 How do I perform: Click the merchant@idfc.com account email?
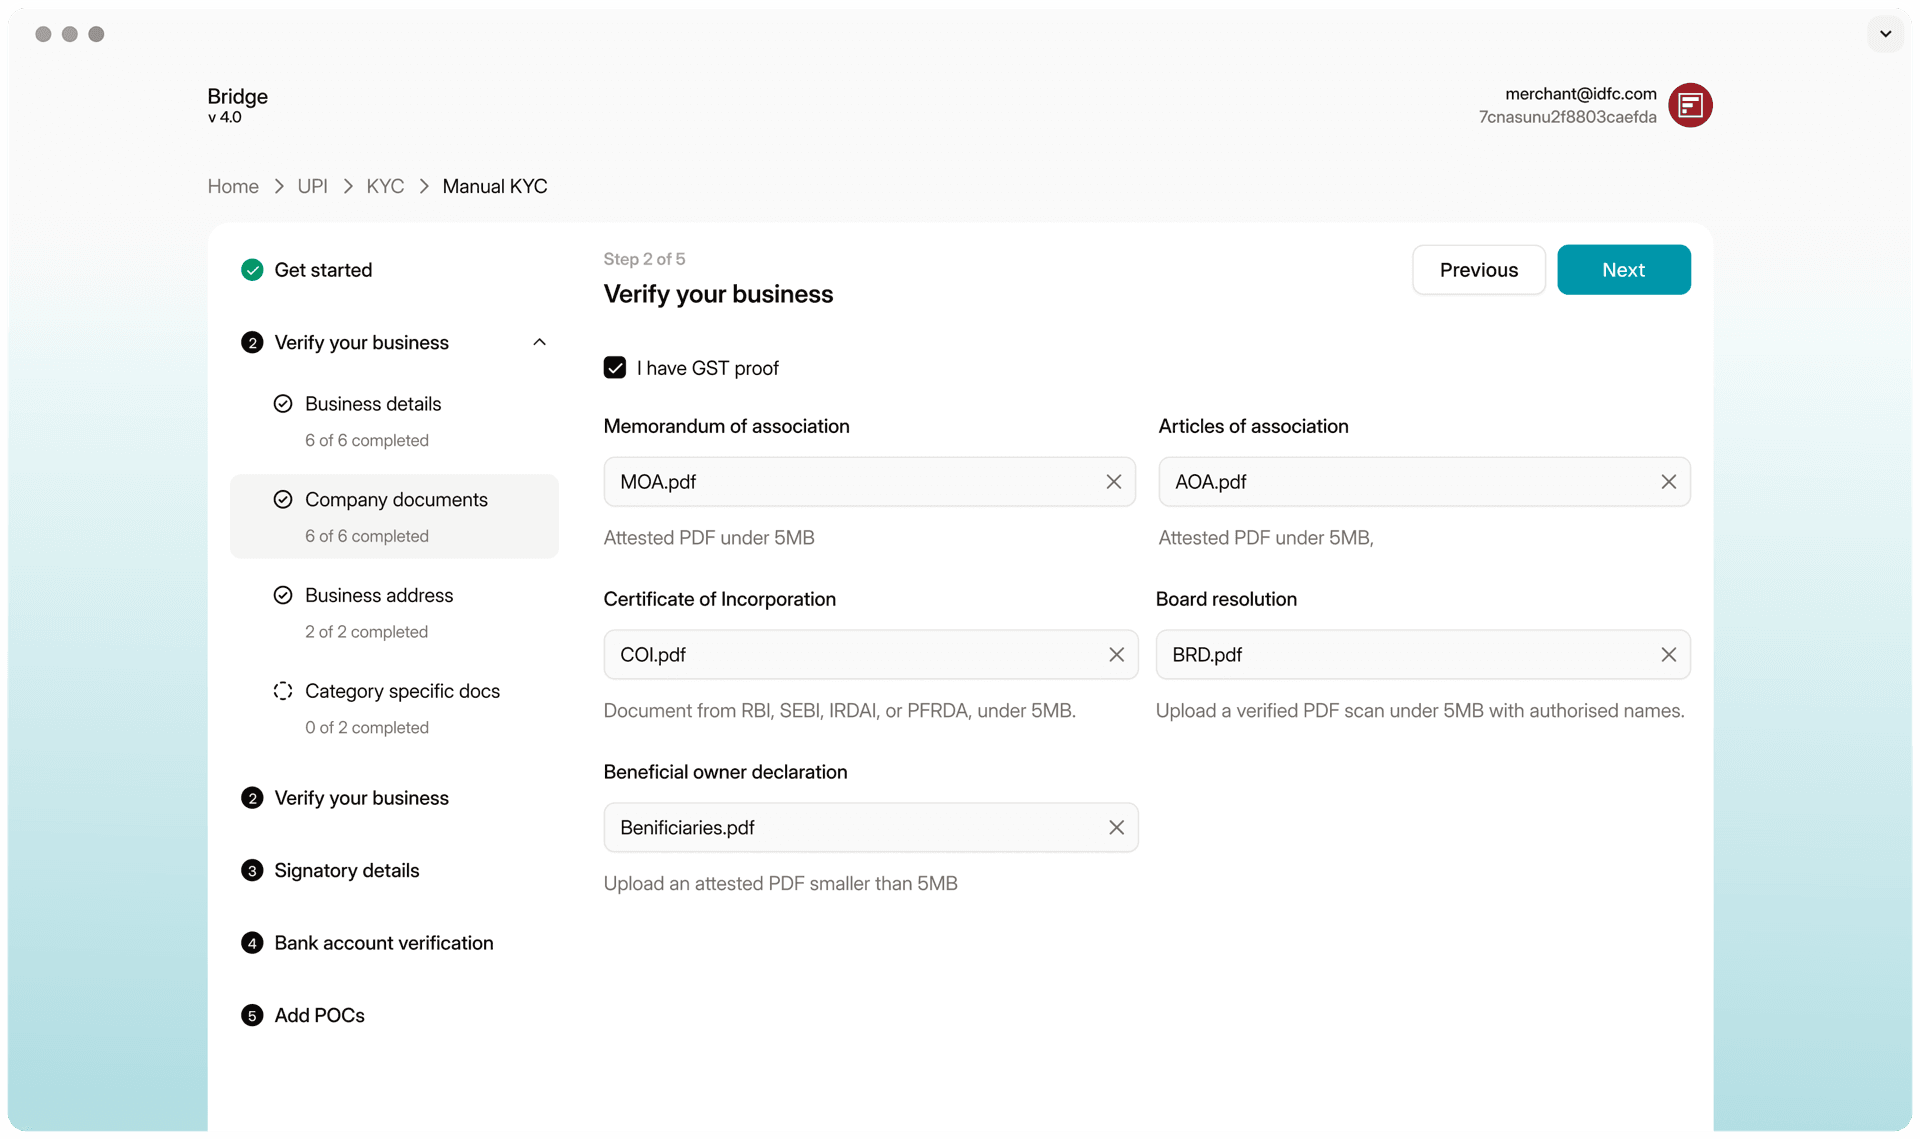pos(1580,94)
